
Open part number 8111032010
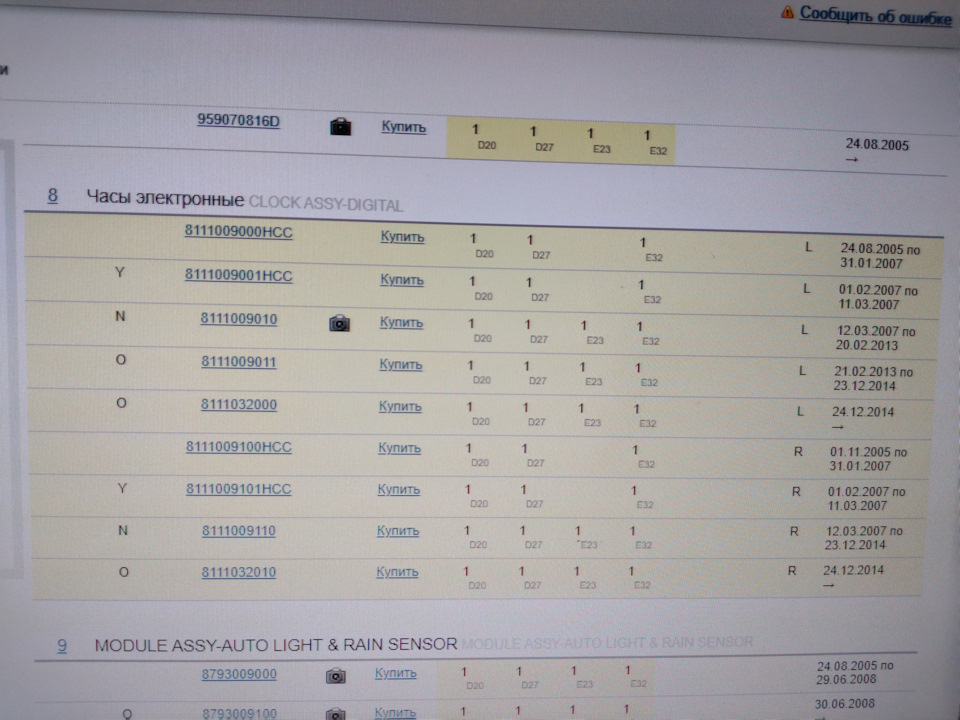[x=239, y=572]
